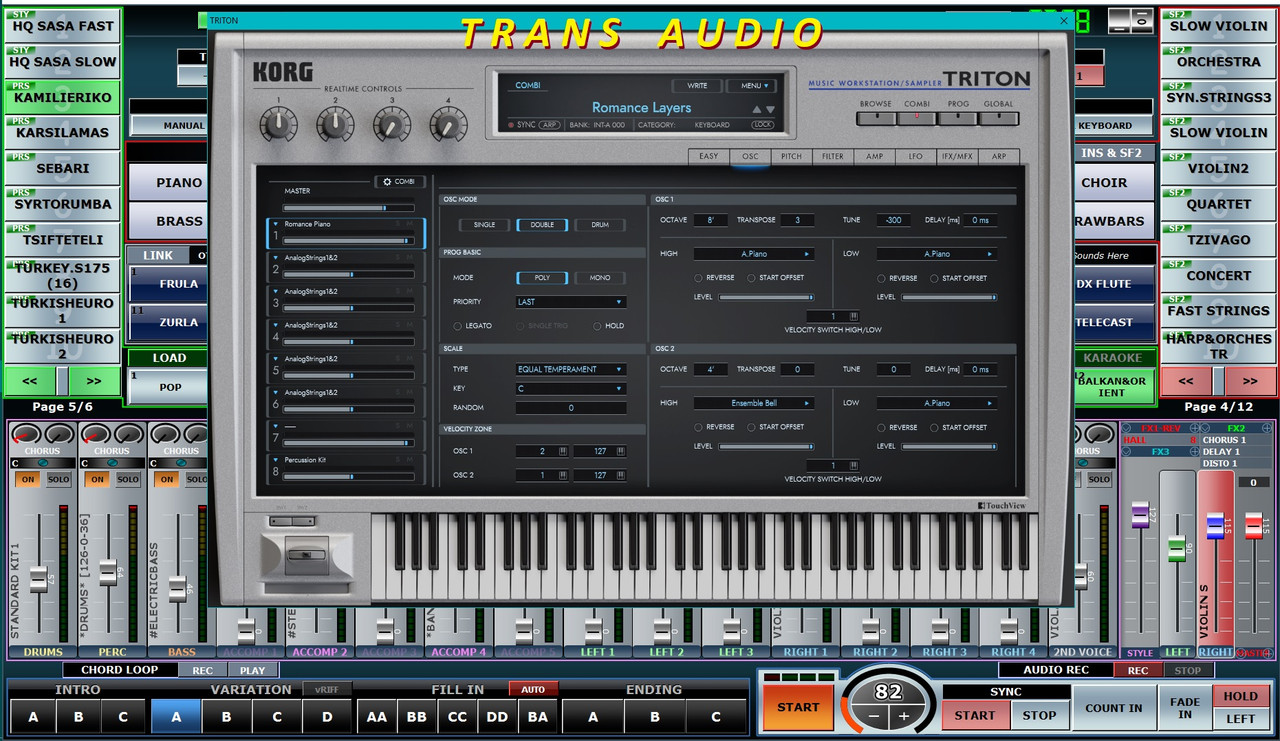Click the orange START button
Viewport: 1280px width, 741px height.
798,707
